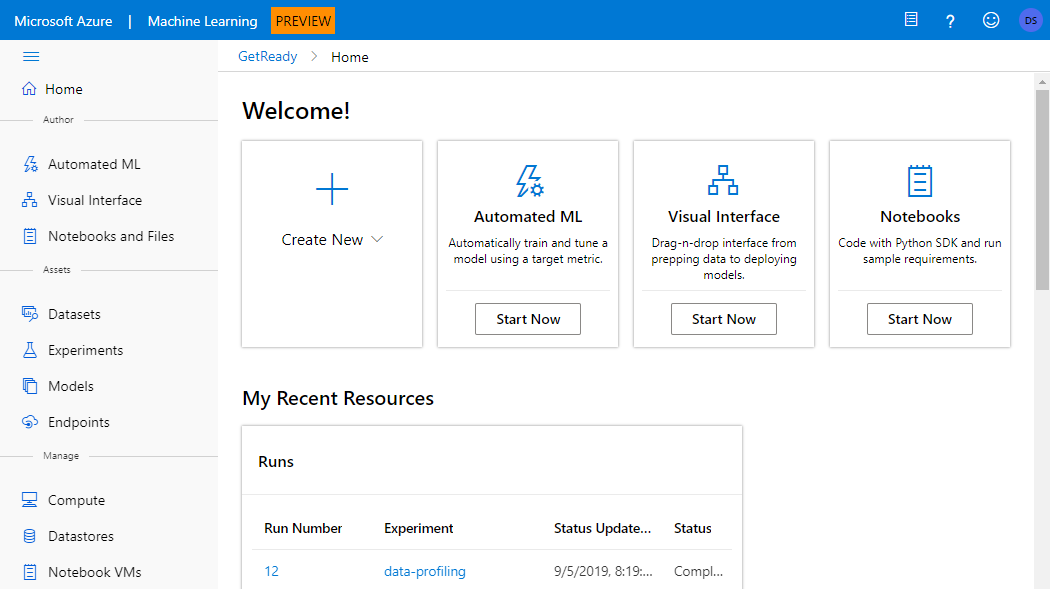Go to Datasets label in sidebar
This screenshot has height=589, width=1050.
[74, 314]
